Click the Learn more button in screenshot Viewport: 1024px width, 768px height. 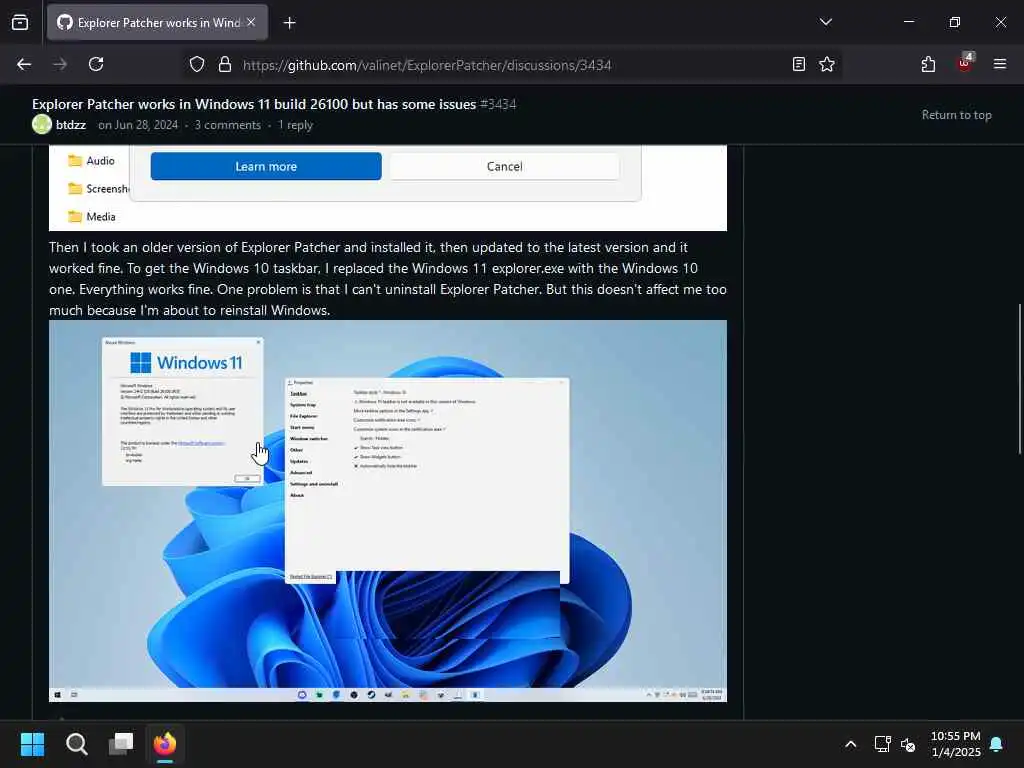(x=266, y=167)
